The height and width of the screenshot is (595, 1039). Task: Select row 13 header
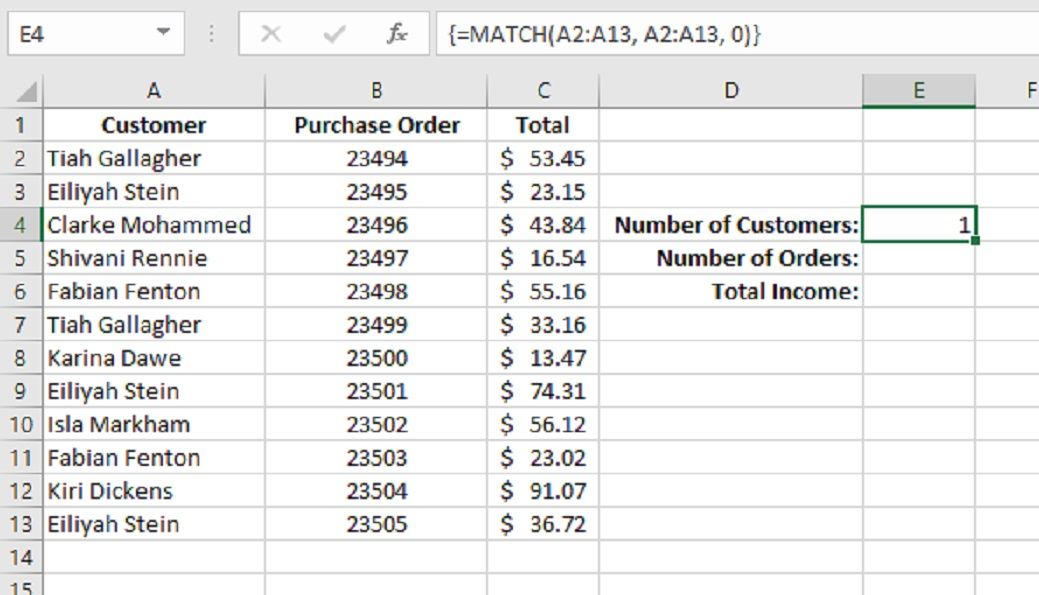pyautogui.click(x=21, y=524)
